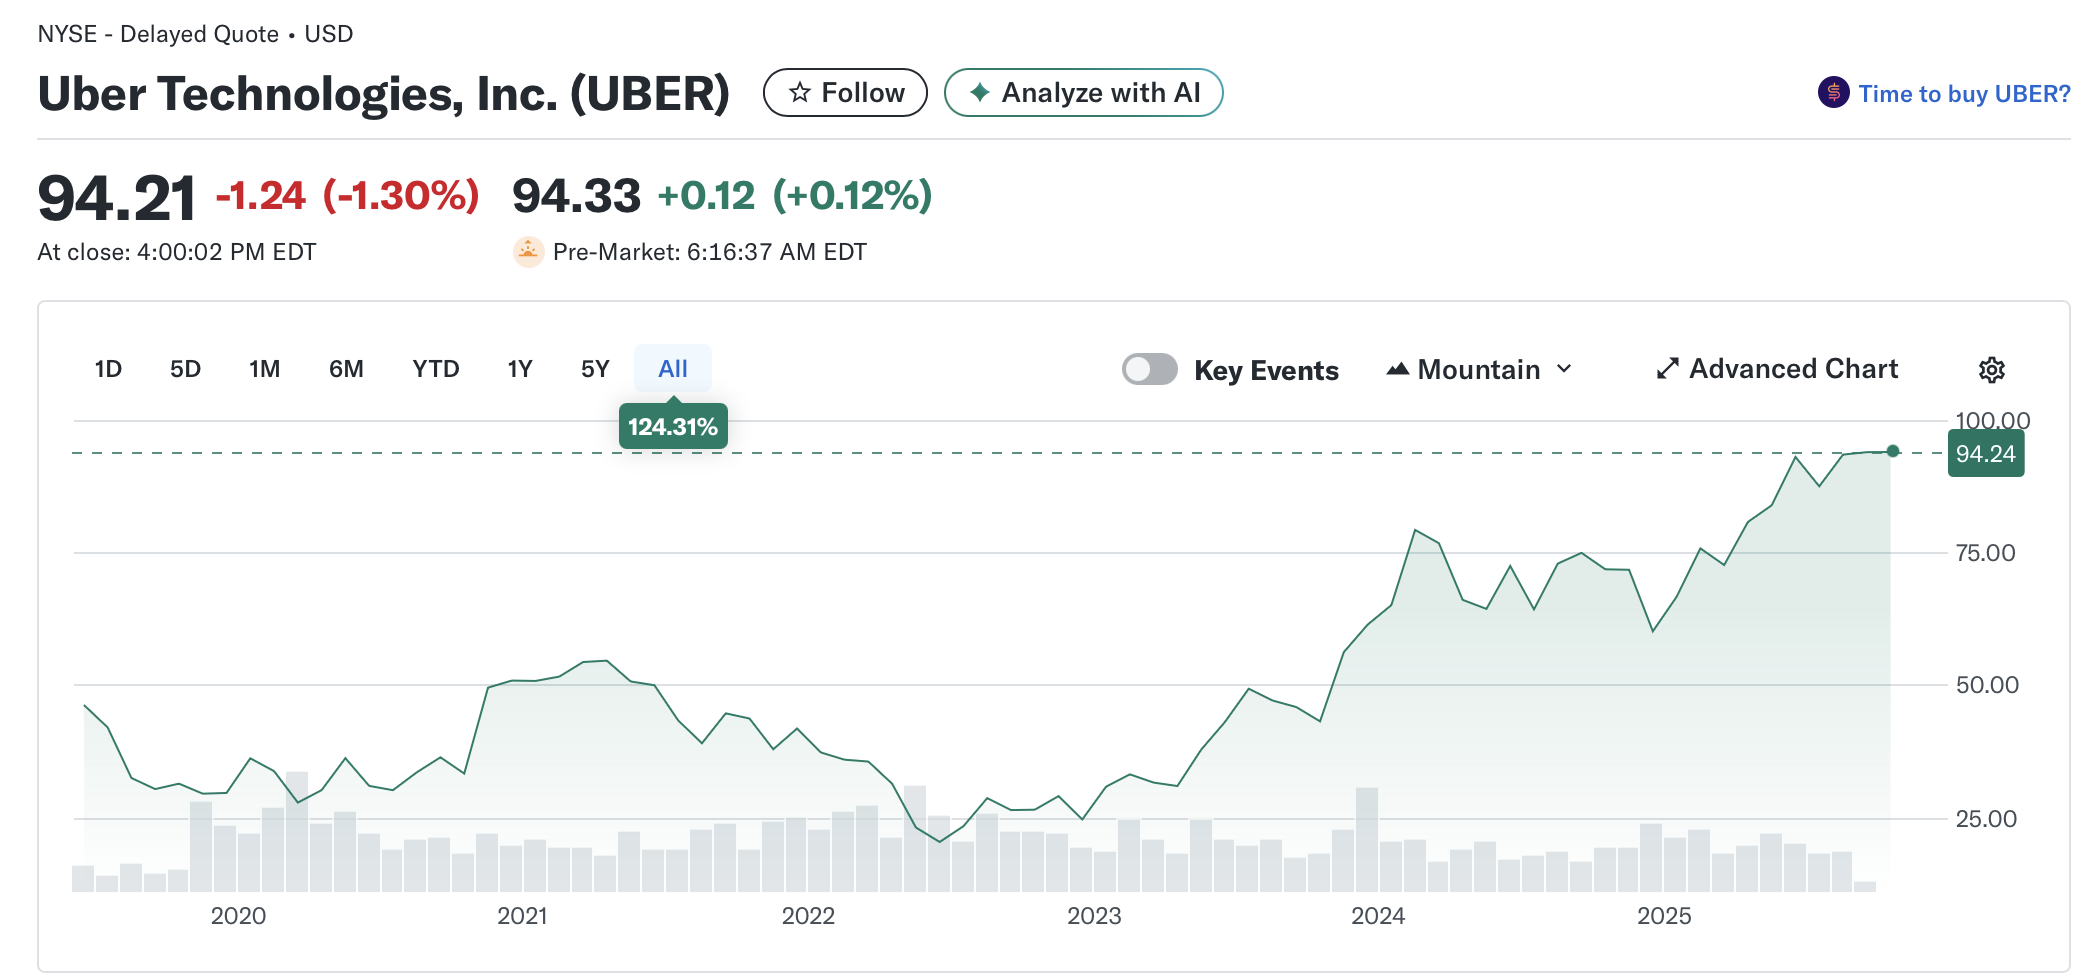Screen dimensions: 2100x980
Task: Click the diamond icon in Analyze with AI
Action: coord(977,92)
